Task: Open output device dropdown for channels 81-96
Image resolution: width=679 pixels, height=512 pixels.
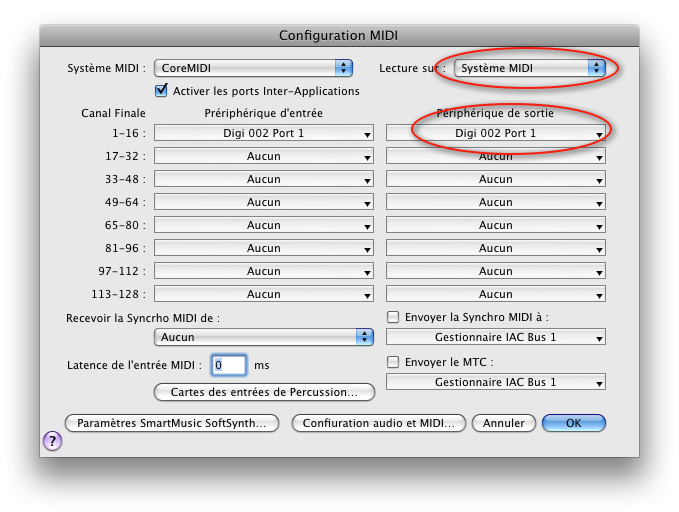Action: [x=496, y=248]
